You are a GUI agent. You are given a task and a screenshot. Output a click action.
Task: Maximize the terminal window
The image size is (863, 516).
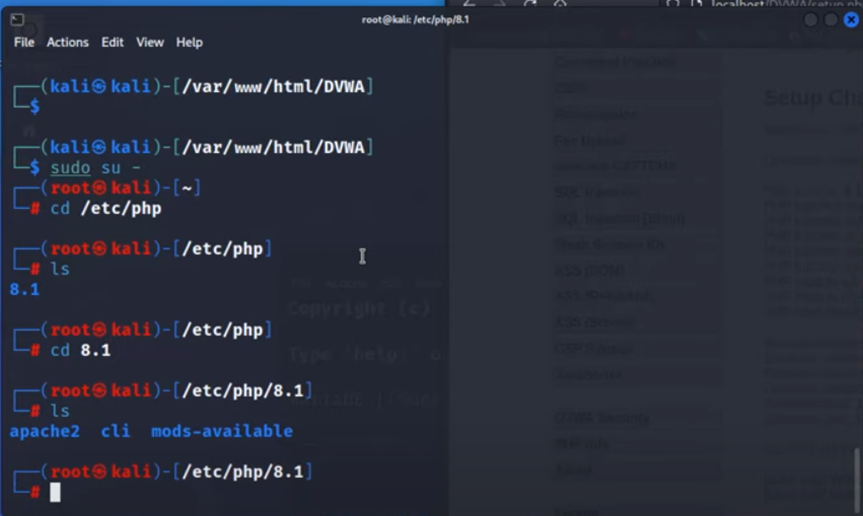coord(831,20)
